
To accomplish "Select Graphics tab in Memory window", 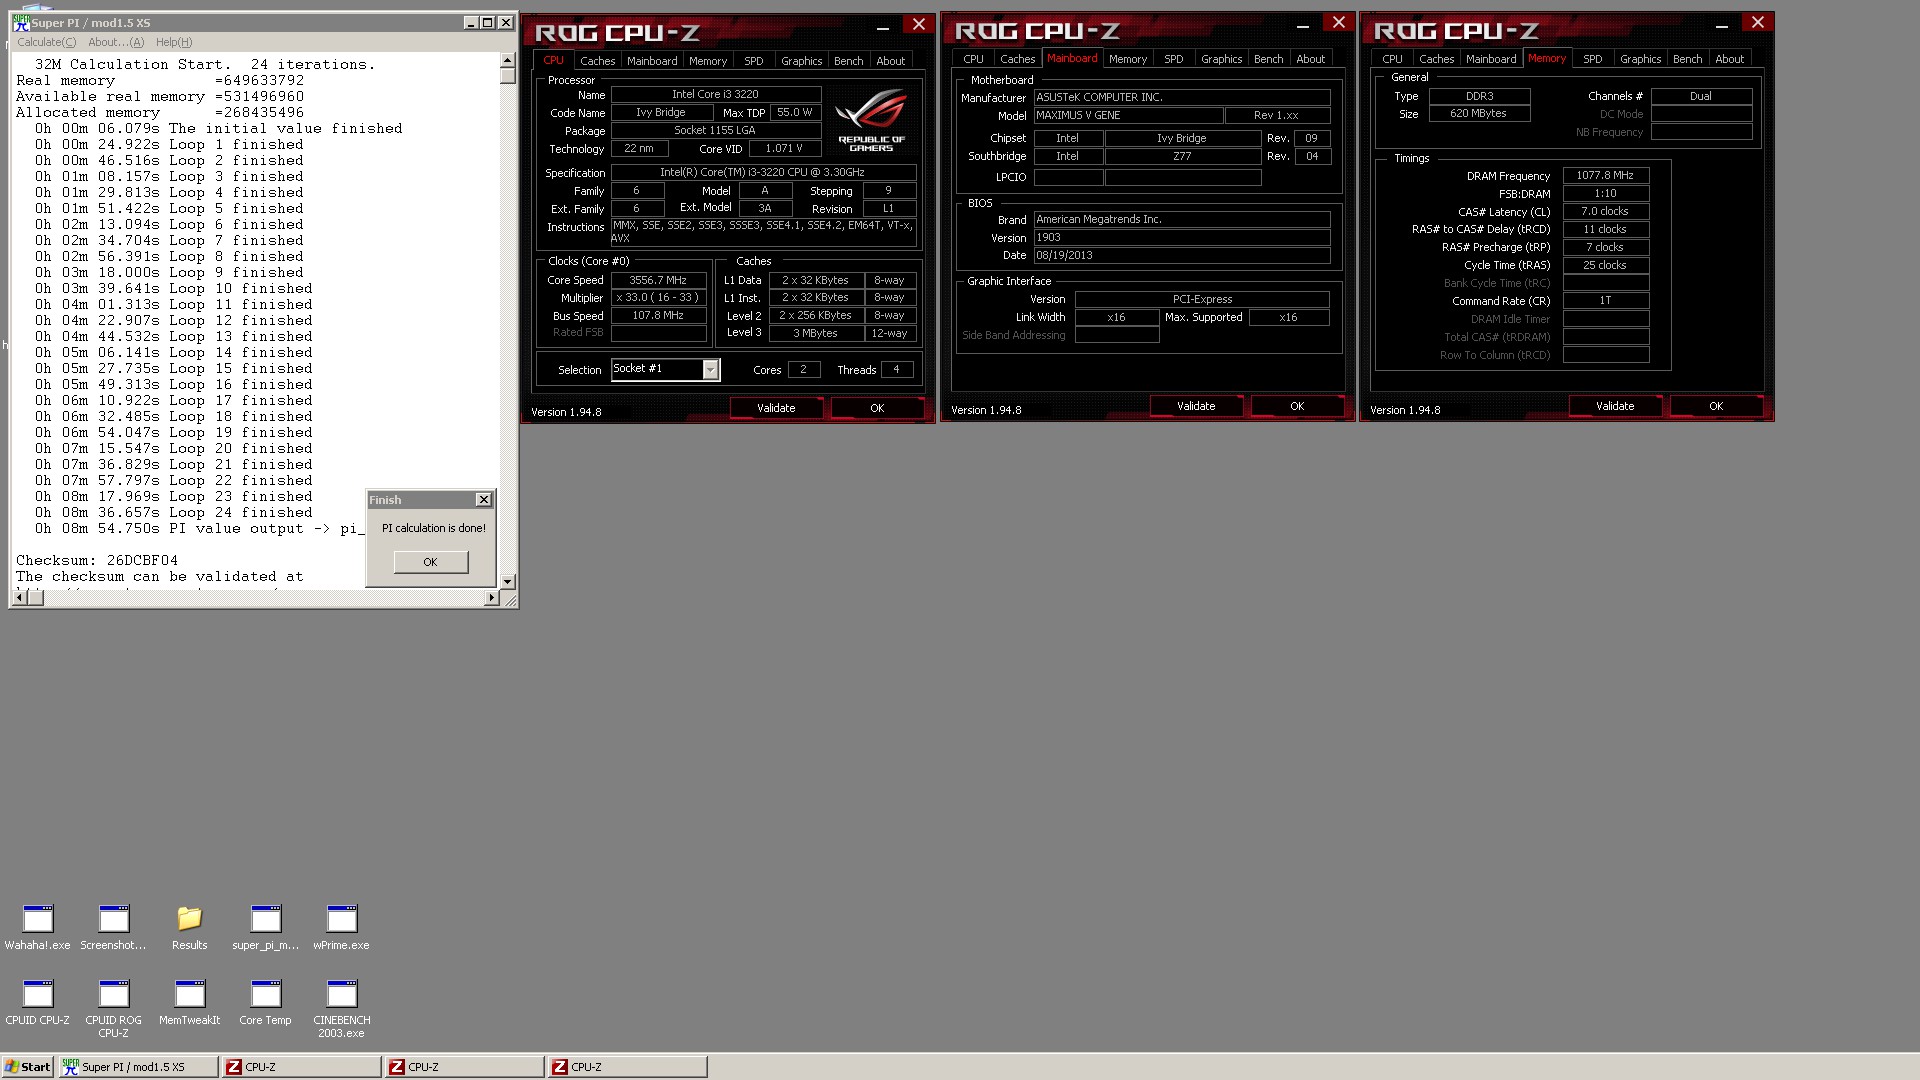I will (1641, 59).
